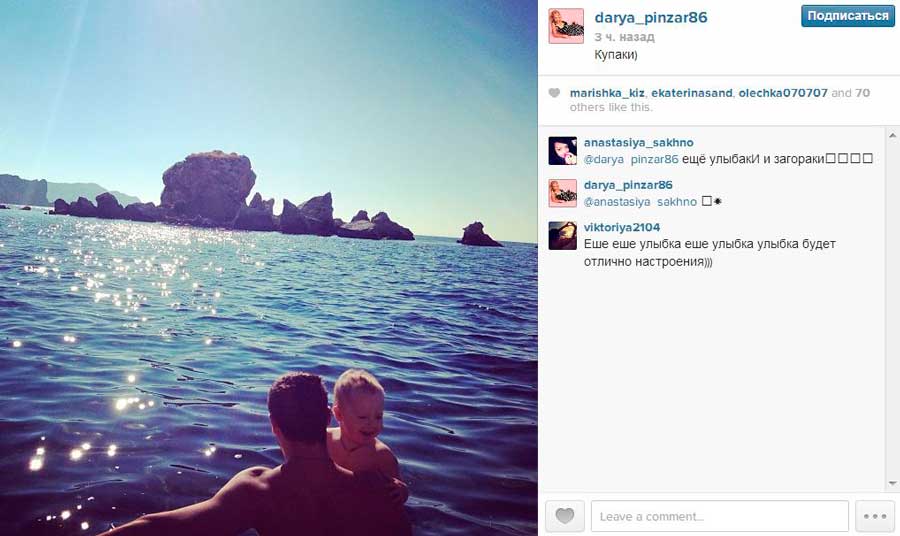The height and width of the screenshot is (536, 900).
Task: Open darya_pinzar86 profile avatar in header
Action: coord(566,26)
